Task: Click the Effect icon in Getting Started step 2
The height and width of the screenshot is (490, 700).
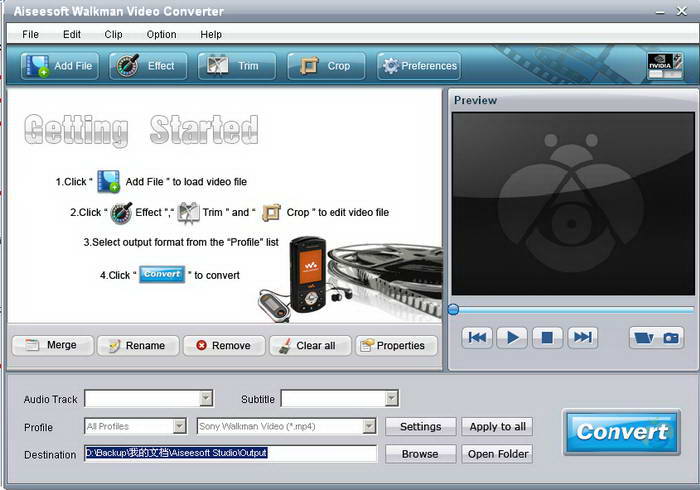Action: point(121,212)
